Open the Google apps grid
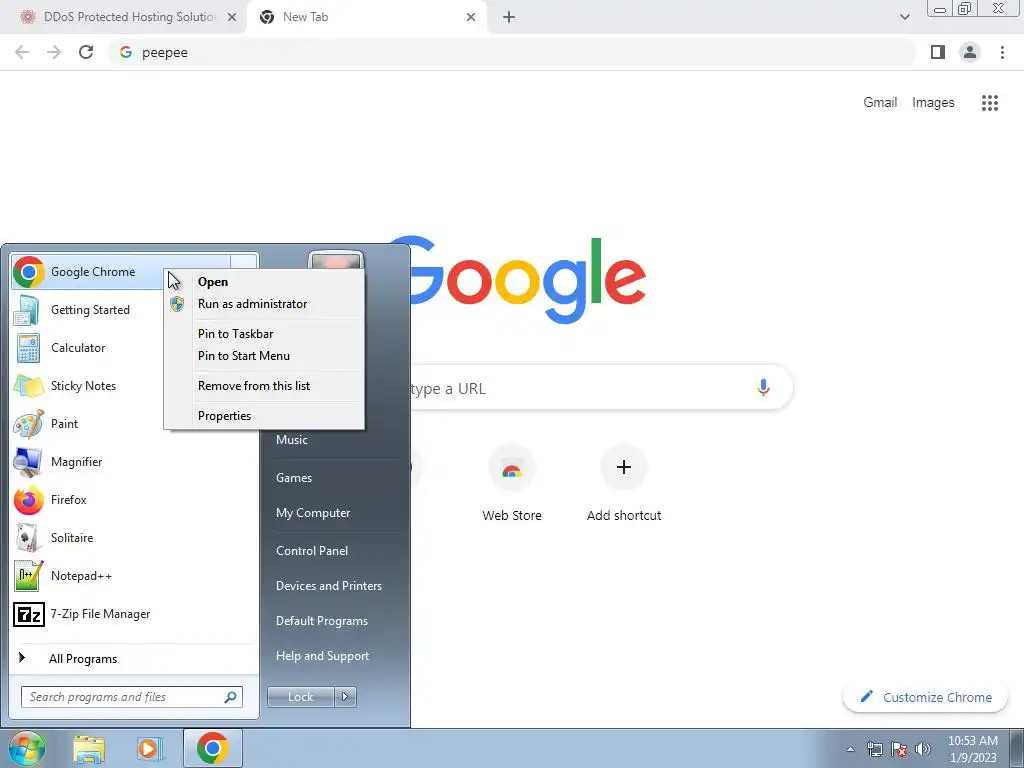The image size is (1024, 768). pyautogui.click(x=990, y=103)
